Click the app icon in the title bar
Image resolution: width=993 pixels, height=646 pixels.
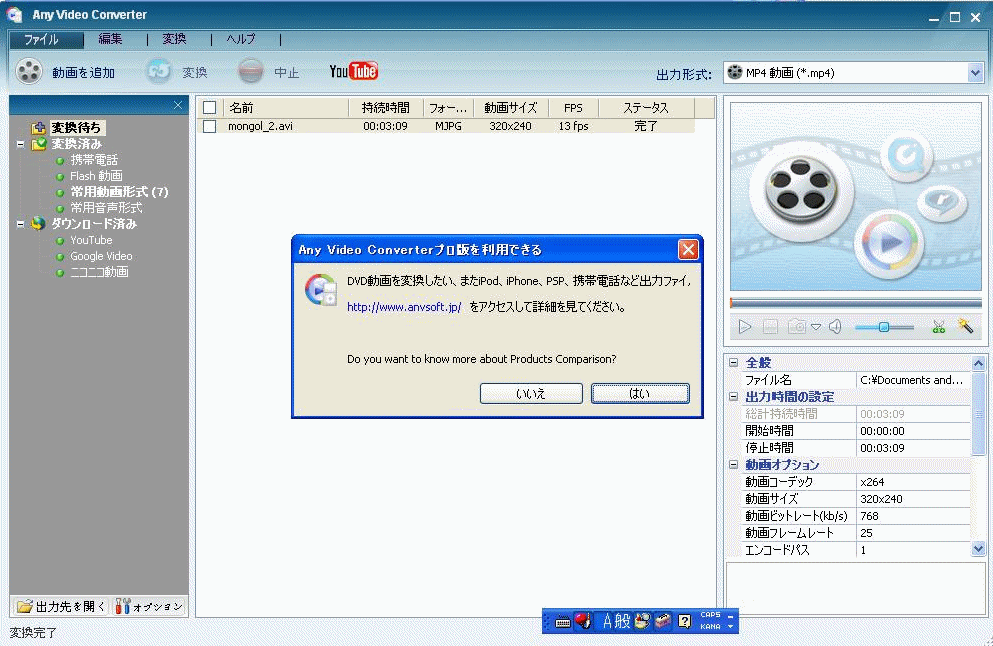tap(15, 15)
